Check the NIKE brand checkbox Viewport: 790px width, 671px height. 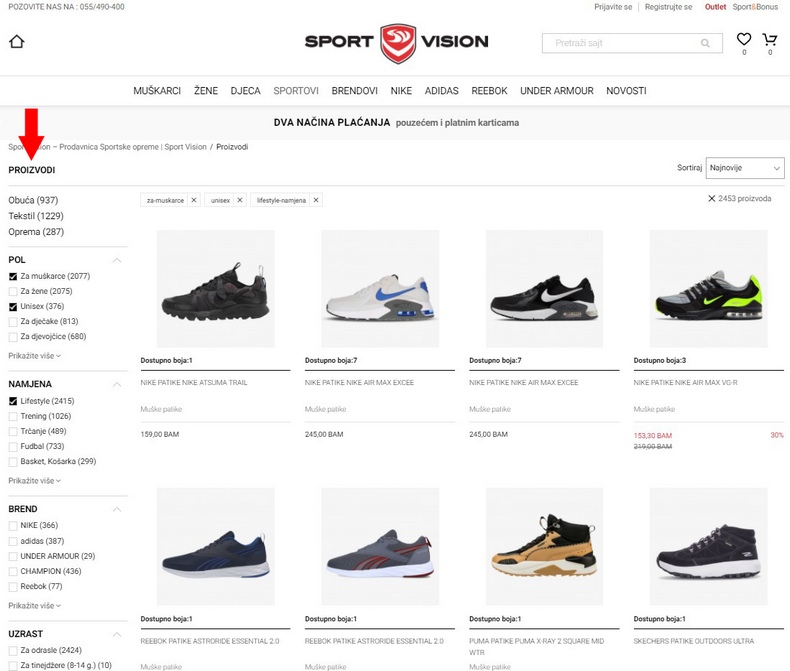click(x=13, y=526)
